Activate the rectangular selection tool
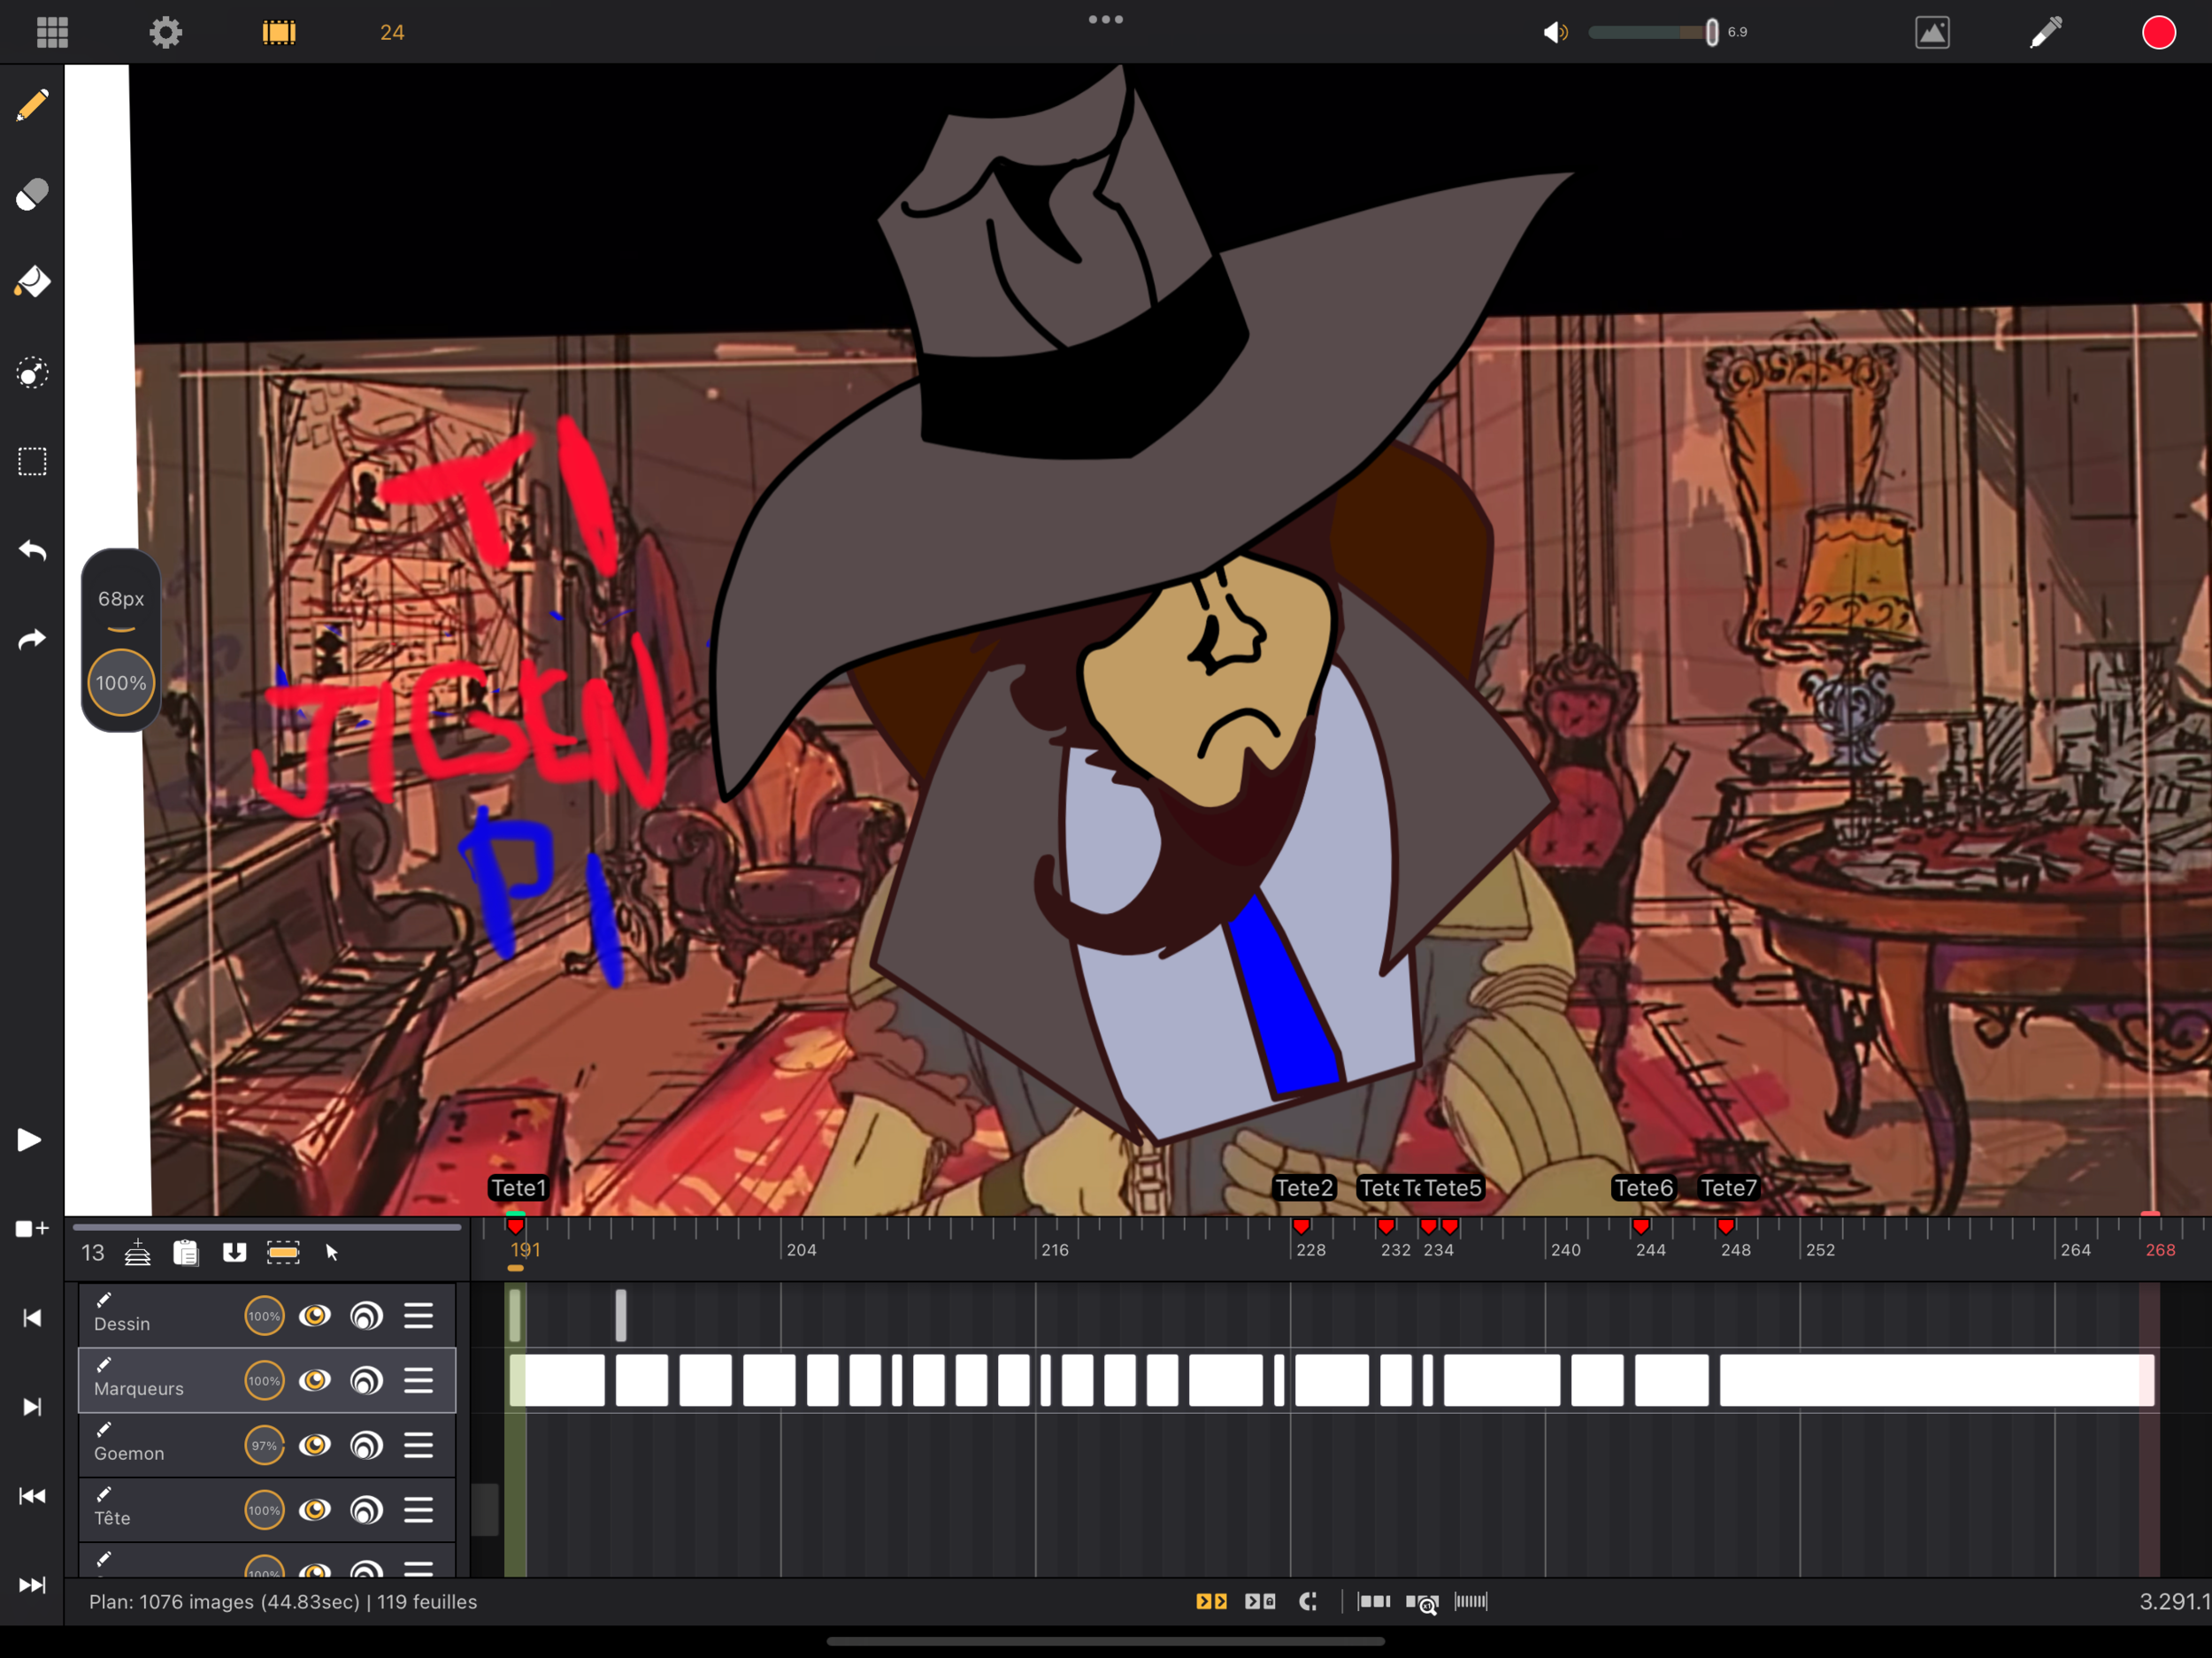The height and width of the screenshot is (1658, 2212). (x=32, y=461)
